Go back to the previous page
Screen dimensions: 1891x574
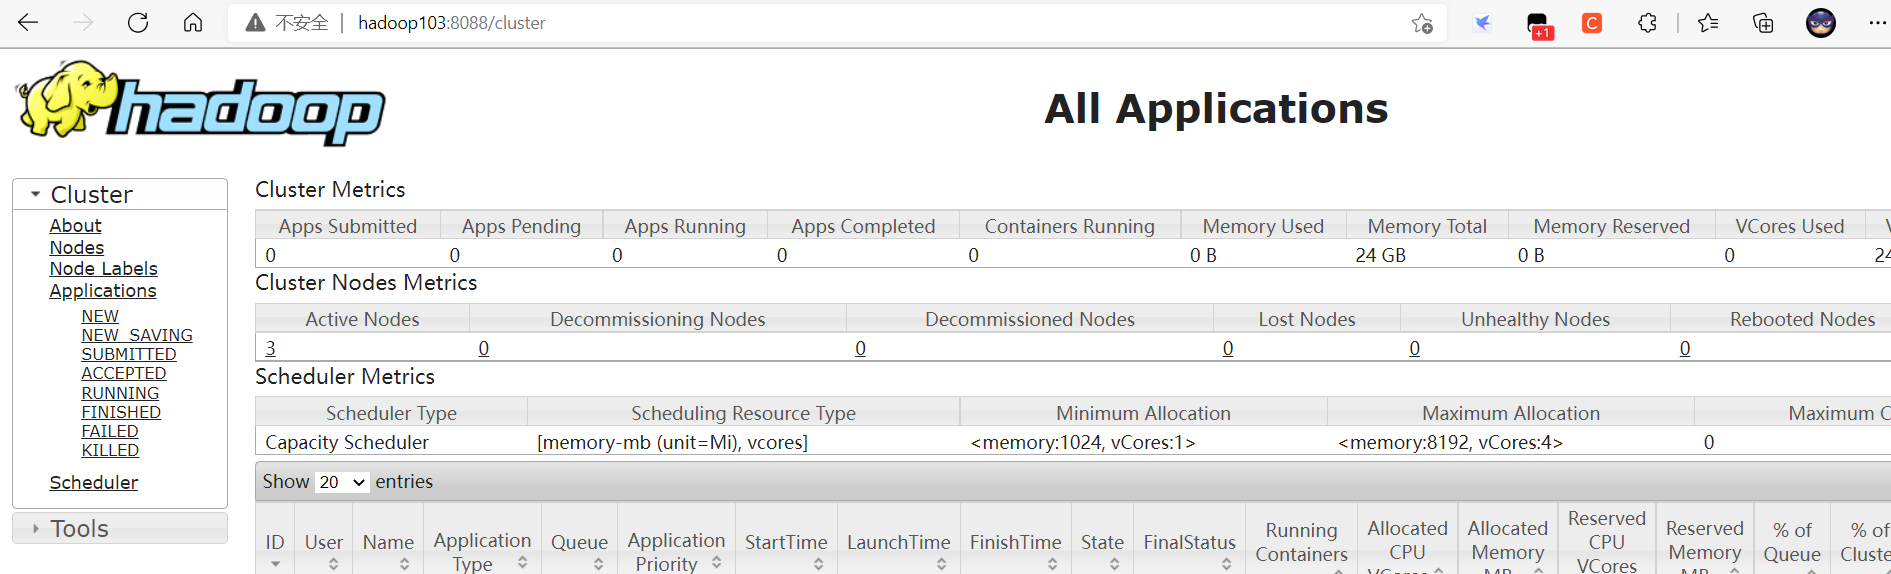28,22
